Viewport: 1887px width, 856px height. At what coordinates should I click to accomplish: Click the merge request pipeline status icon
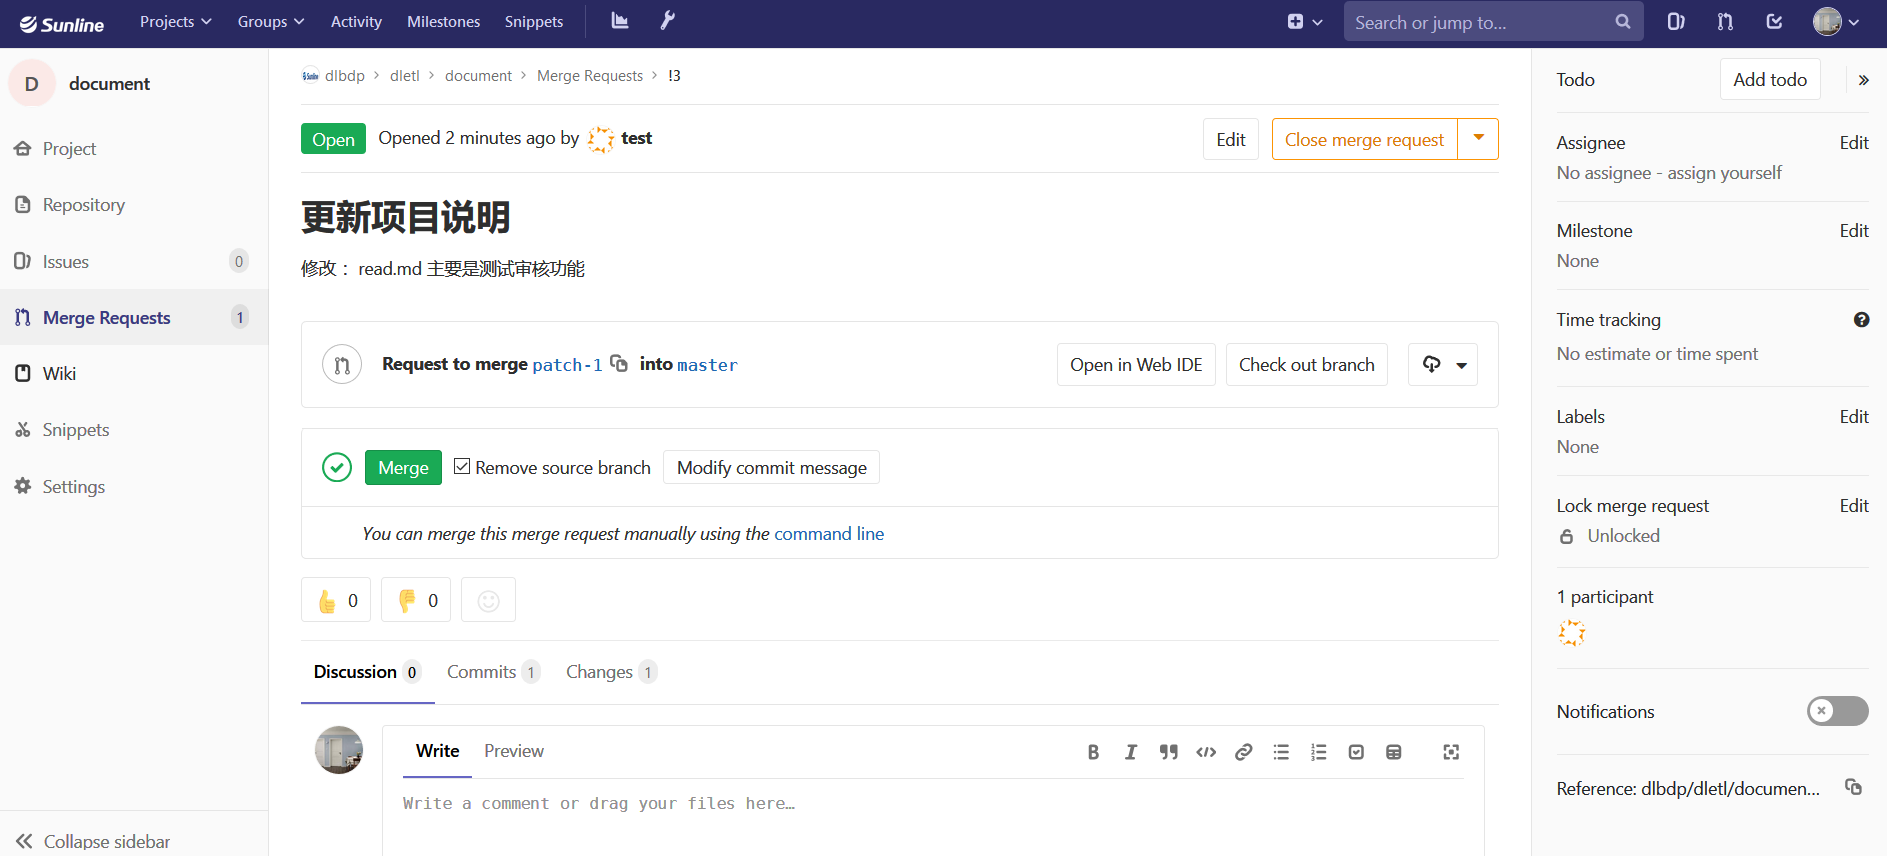point(337,467)
